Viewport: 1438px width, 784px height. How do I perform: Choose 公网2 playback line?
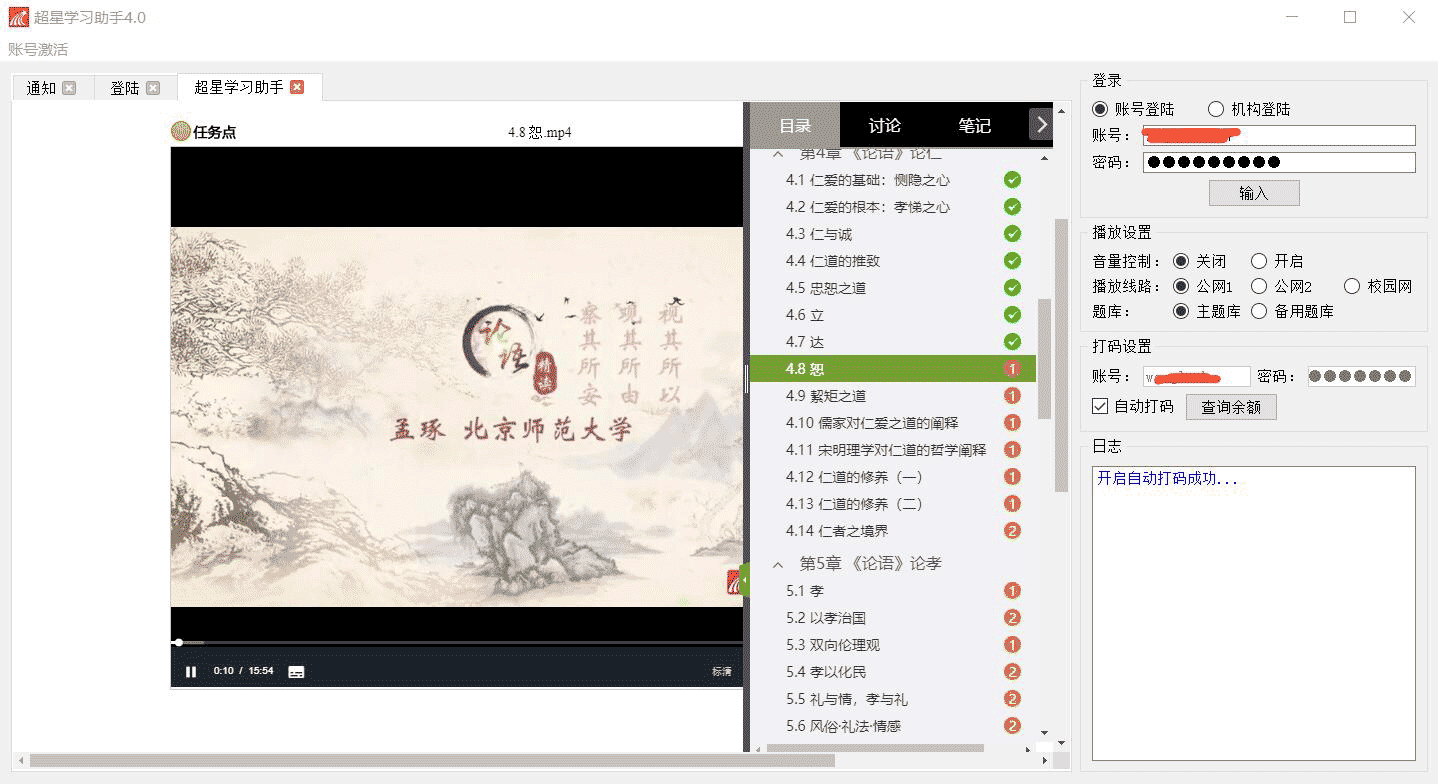pos(1259,286)
